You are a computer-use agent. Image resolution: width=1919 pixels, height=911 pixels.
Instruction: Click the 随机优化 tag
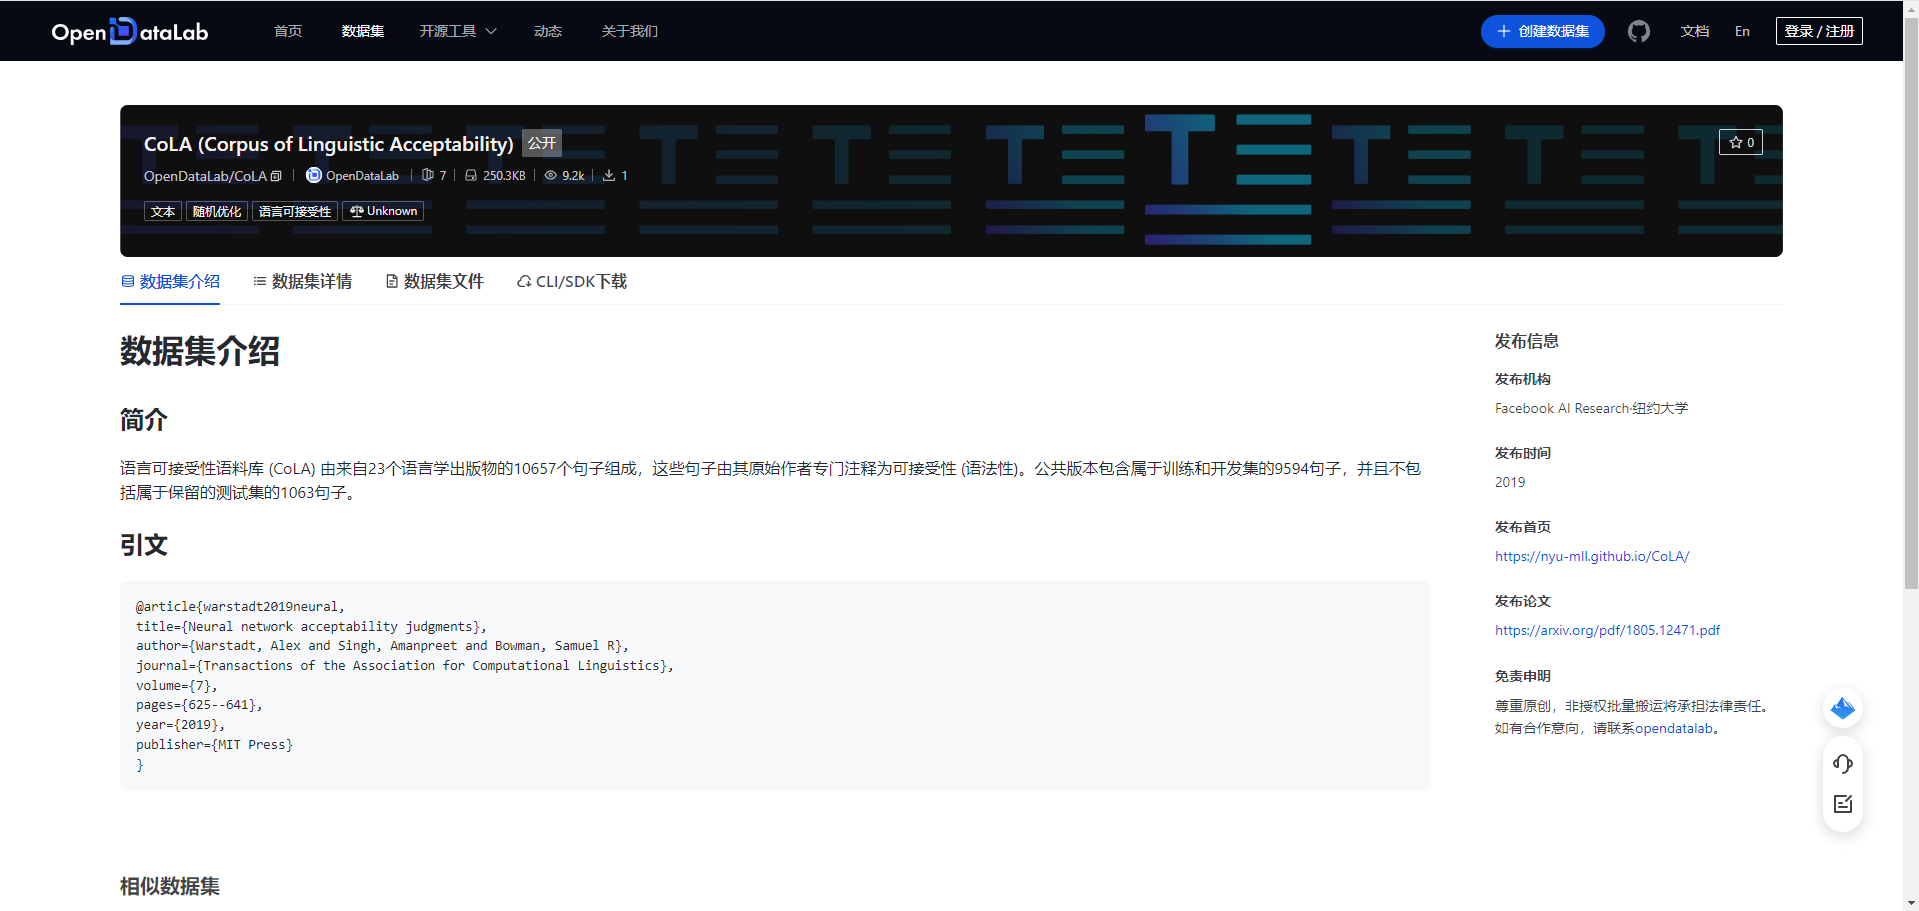pyautogui.click(x=216, y=211)
